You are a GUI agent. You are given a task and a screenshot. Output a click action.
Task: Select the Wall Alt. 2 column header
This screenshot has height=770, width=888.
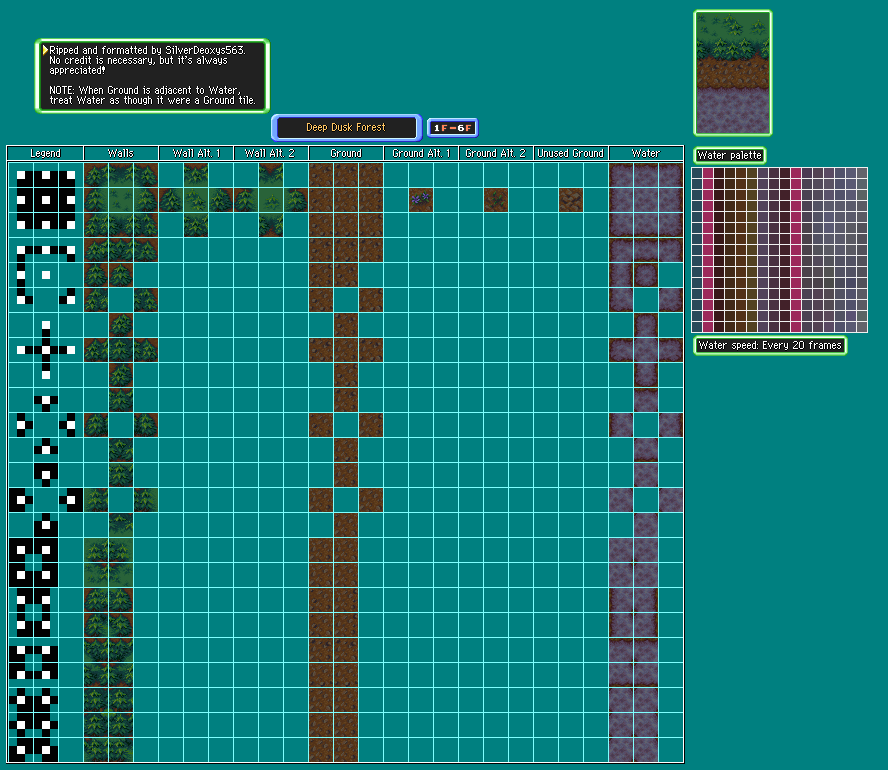(x=271, y=153)
